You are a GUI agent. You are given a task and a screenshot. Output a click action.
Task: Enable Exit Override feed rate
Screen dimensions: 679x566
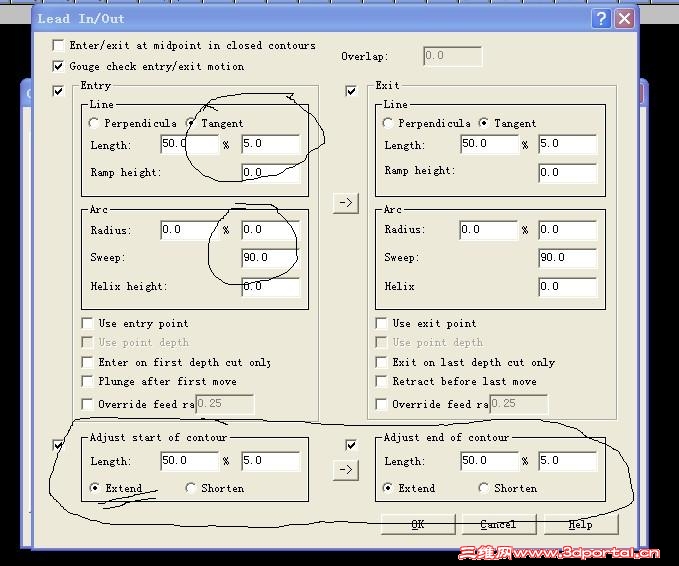coord(381,404)
